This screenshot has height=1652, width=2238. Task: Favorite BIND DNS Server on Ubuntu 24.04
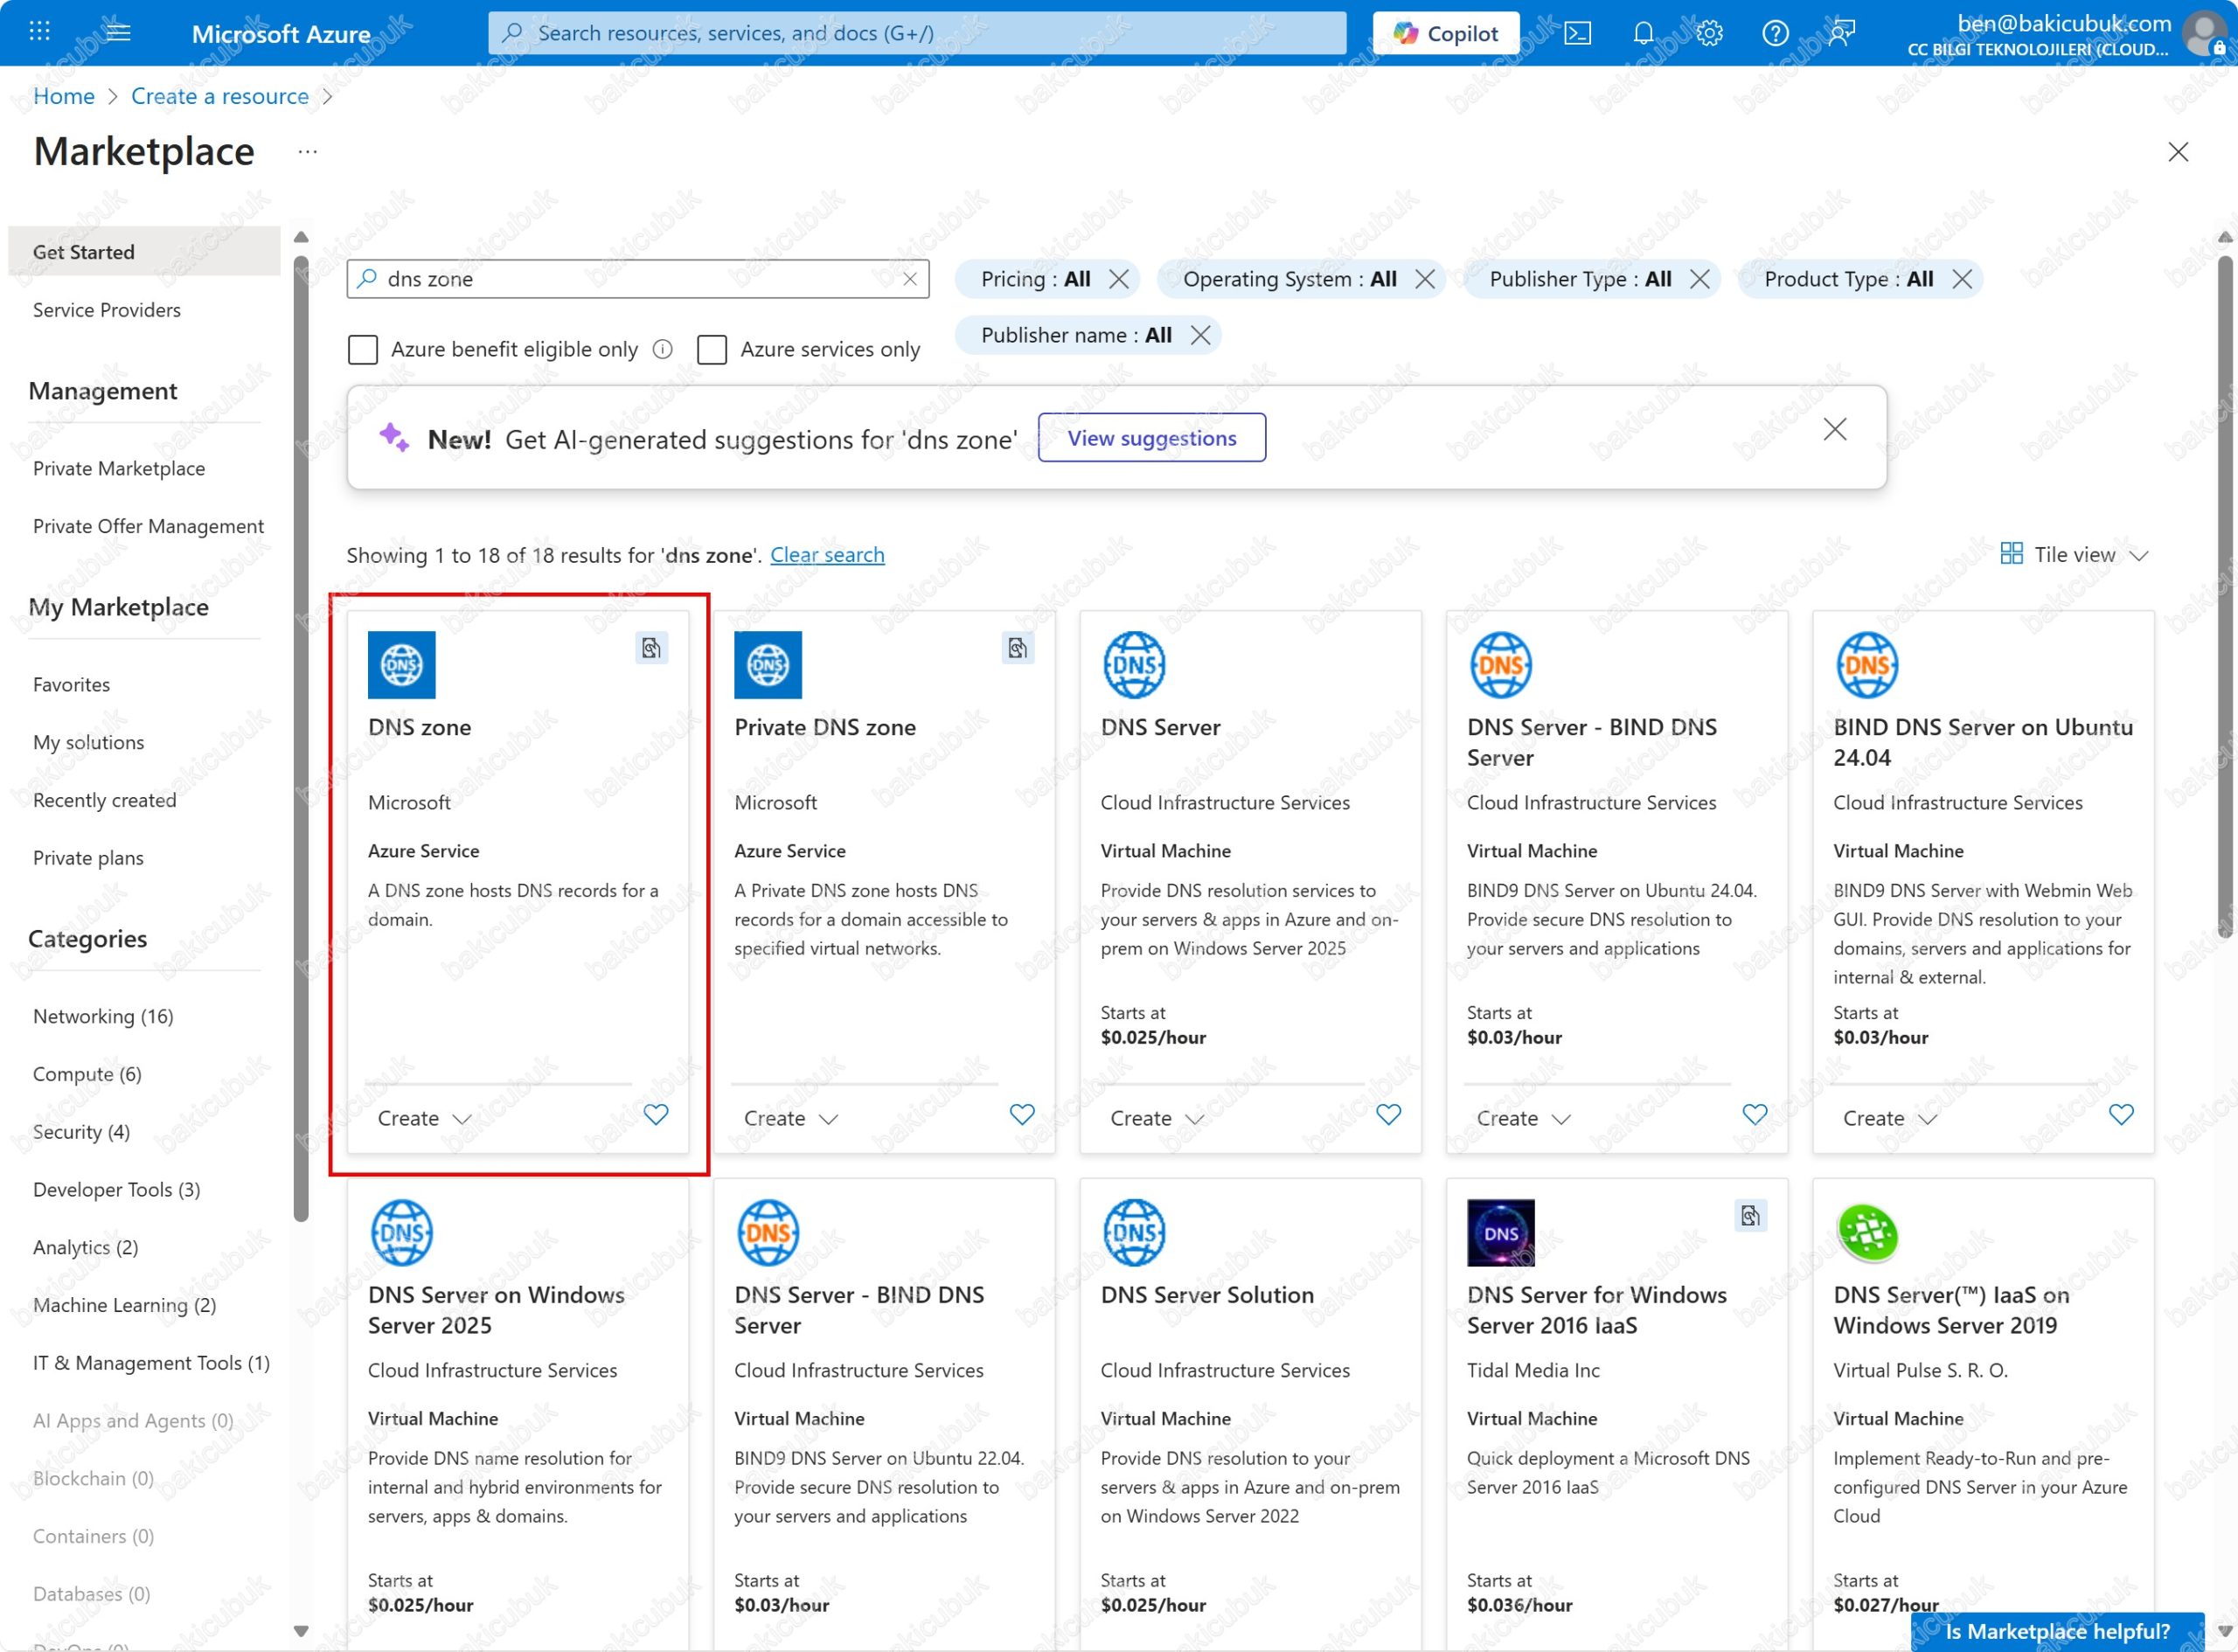tap(2120, 1114)
